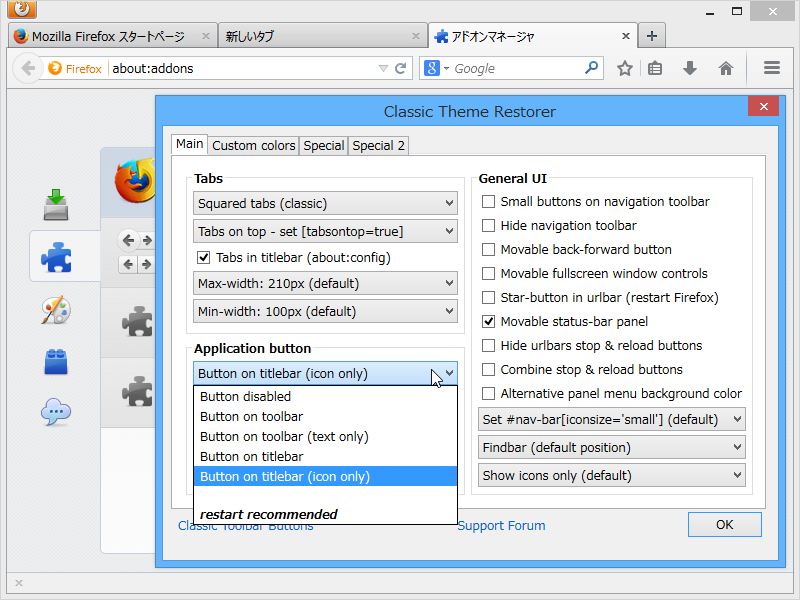Open the Set #nav-bar iconsize dropdown
Screen dimensions: 800x600
612,419
